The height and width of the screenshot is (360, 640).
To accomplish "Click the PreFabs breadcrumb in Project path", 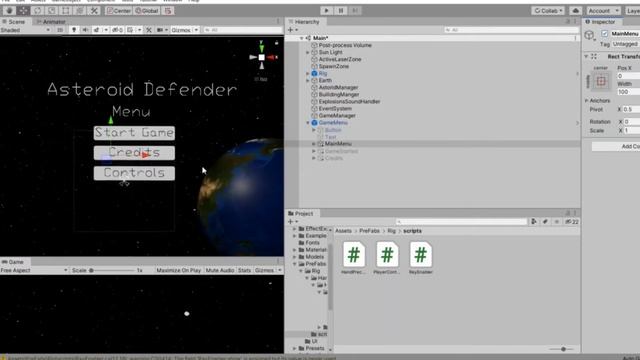I will coord(369,231).
